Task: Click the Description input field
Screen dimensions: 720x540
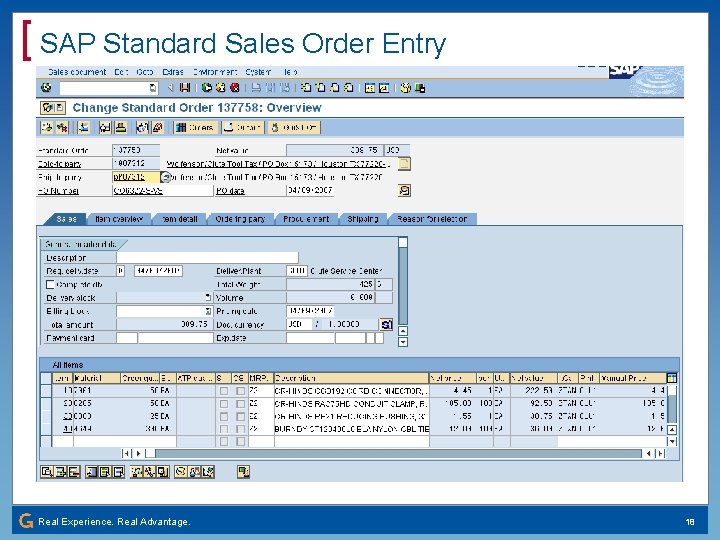Action: 208,258
